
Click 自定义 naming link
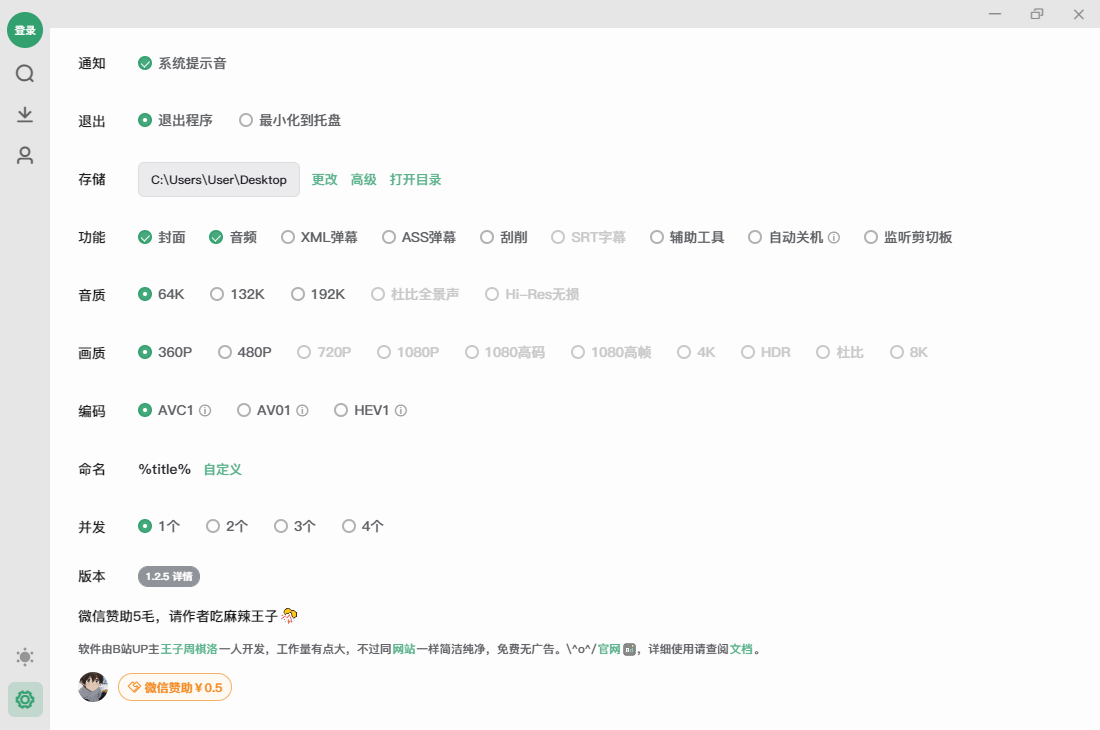click(x=222, y=469)
